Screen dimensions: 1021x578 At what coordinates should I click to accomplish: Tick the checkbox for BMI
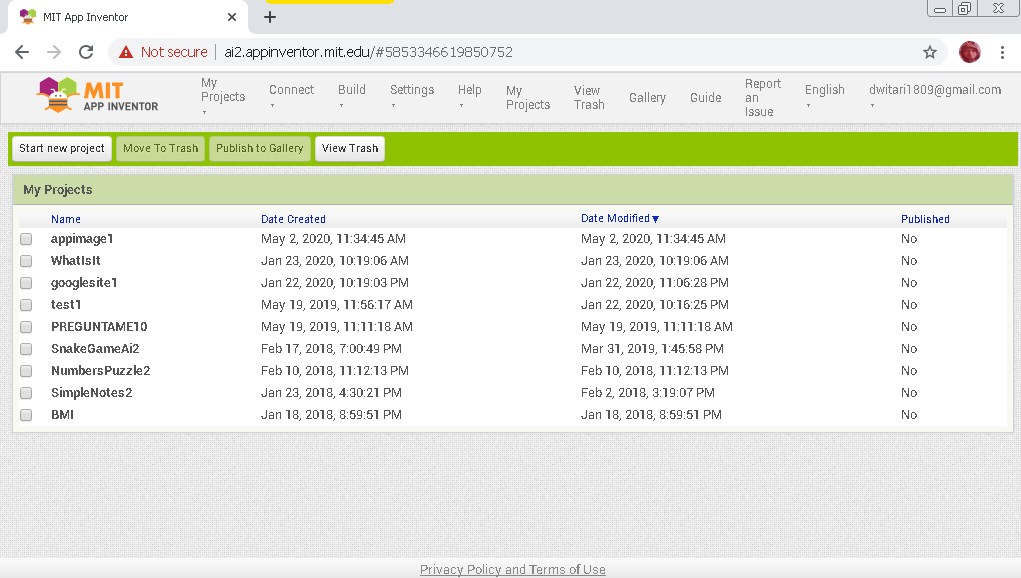(26, 415)
